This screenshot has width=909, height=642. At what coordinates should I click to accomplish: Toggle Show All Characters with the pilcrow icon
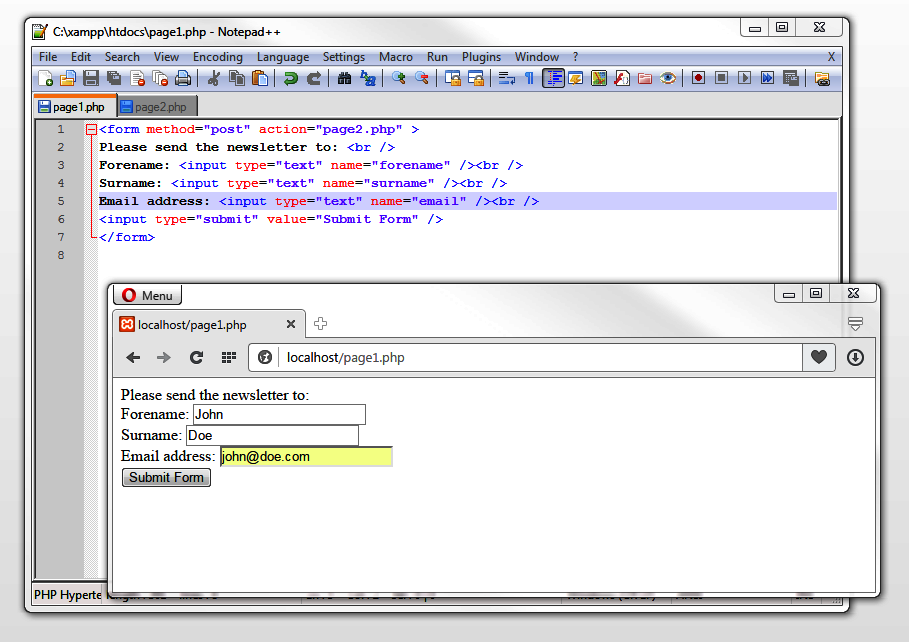coord(528,78)
